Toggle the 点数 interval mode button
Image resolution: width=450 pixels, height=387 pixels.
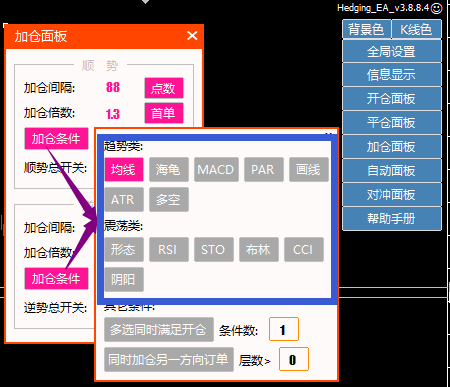164,88
